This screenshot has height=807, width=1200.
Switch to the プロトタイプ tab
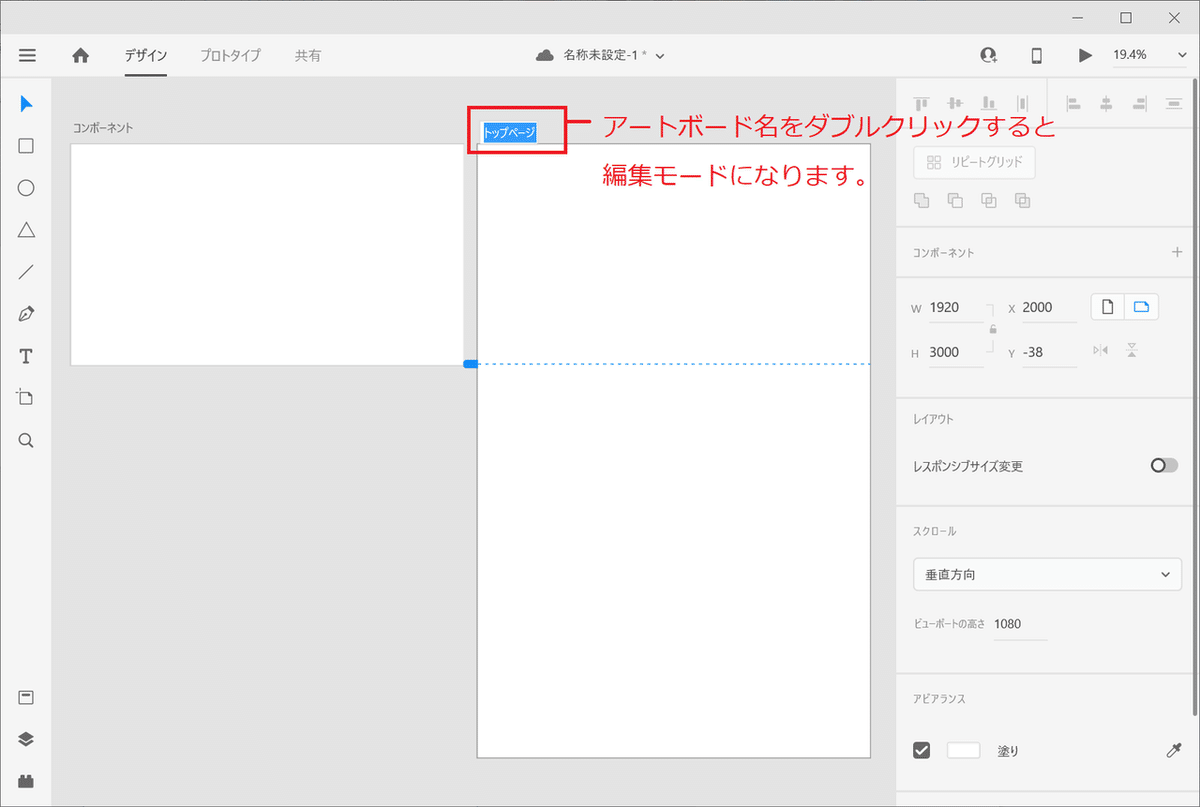[230, 55]
